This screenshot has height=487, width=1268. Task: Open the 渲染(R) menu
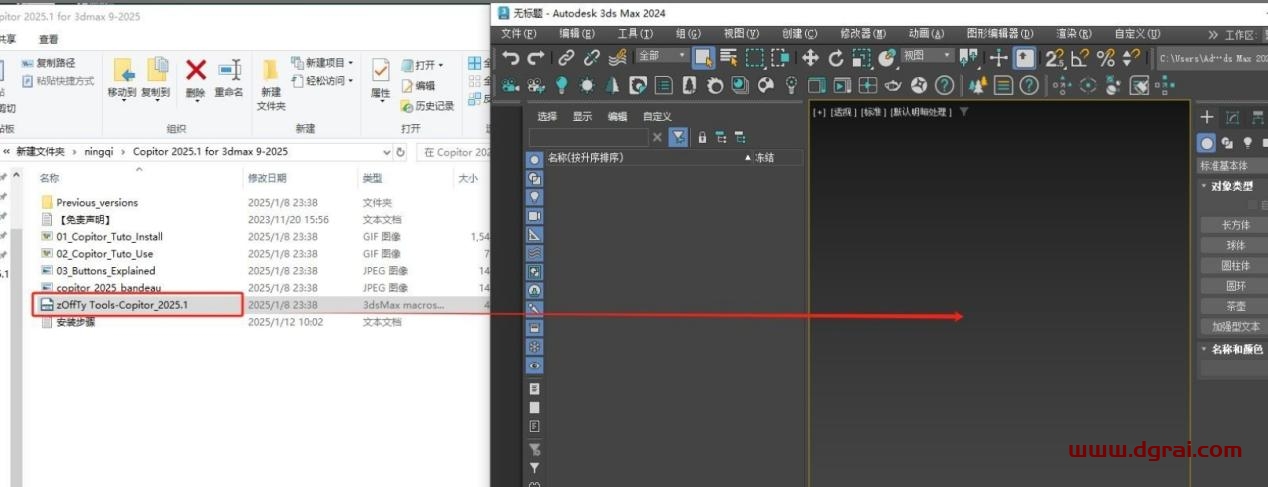(1073, 34)
